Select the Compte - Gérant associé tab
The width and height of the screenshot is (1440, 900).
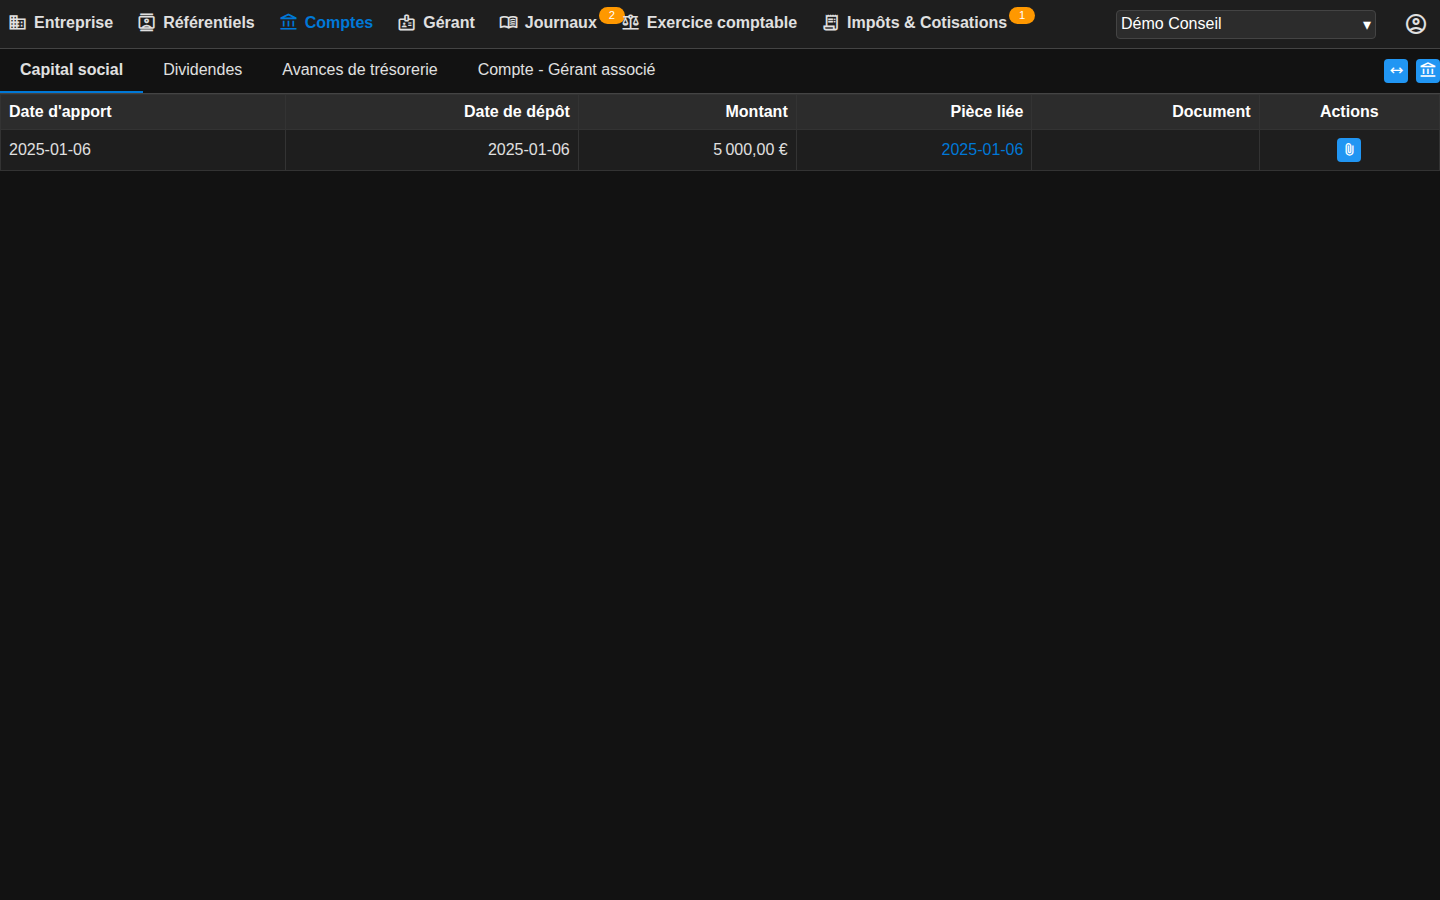[566, 70]
